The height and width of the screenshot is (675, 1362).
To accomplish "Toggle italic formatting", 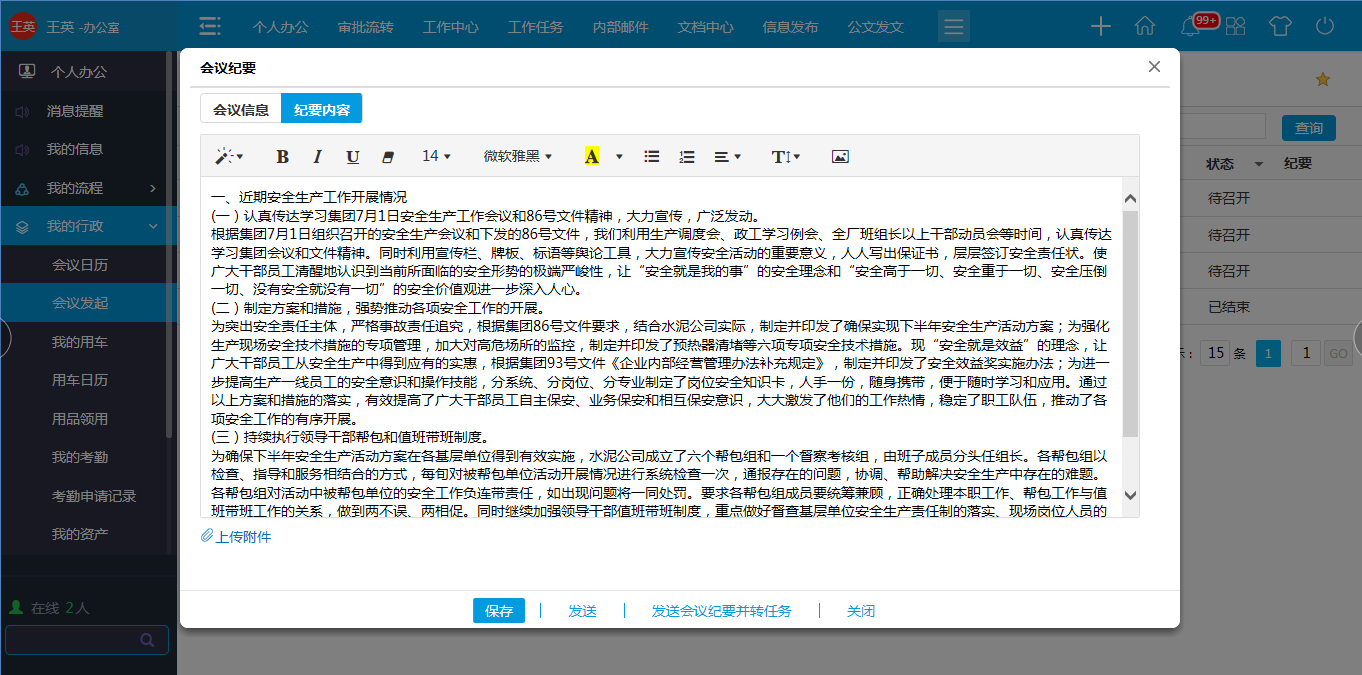I will [317, 156].
